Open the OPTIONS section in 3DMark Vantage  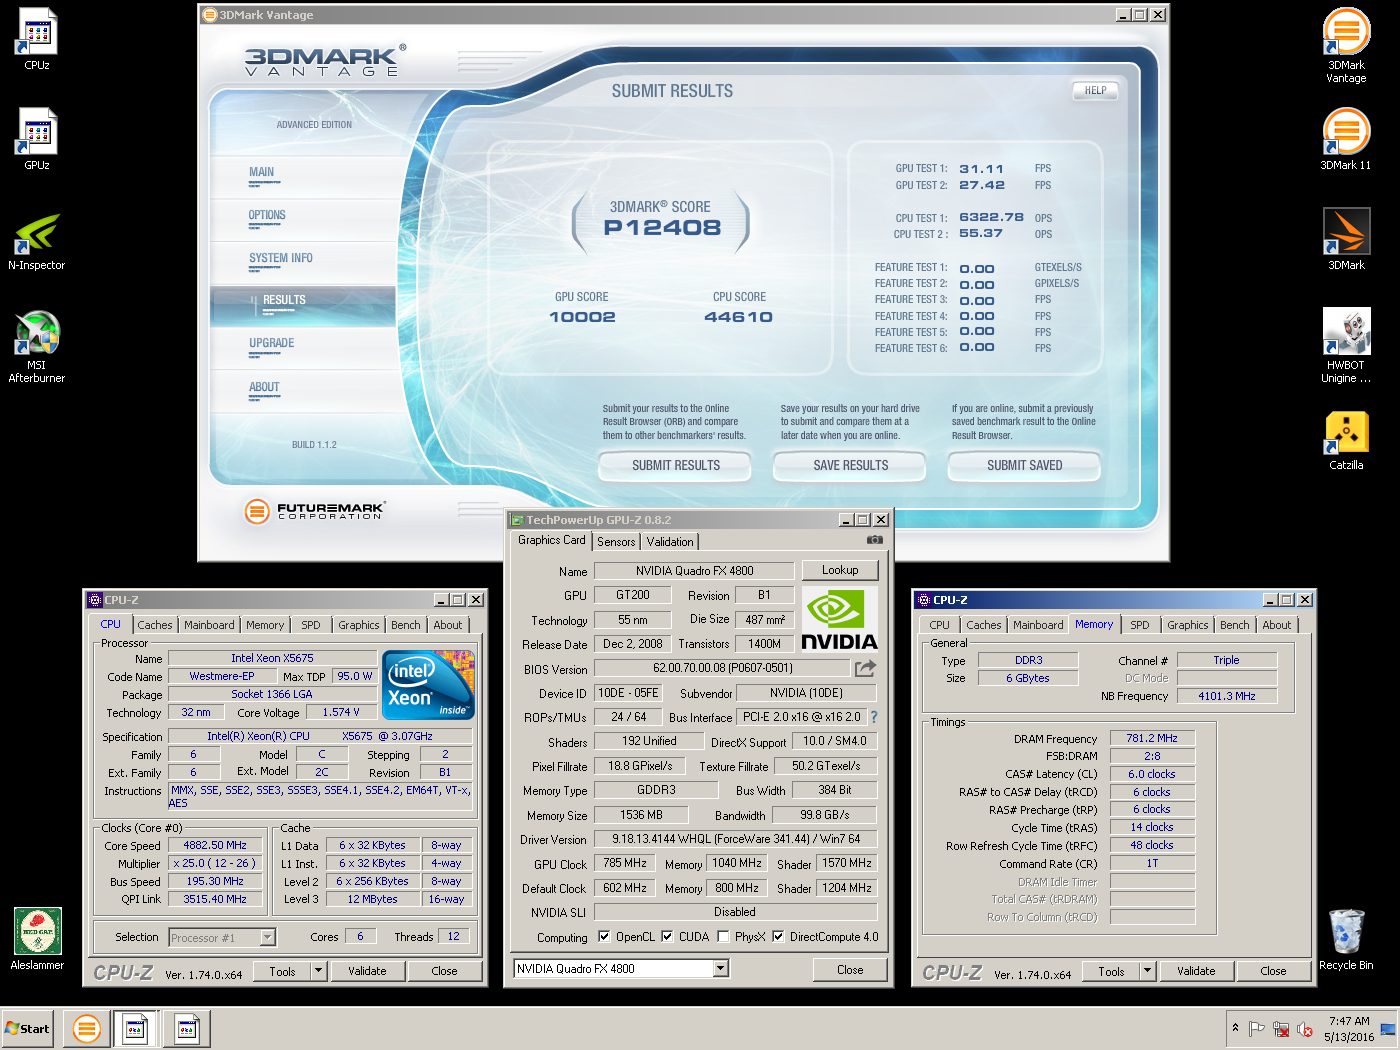click(267, 215)
